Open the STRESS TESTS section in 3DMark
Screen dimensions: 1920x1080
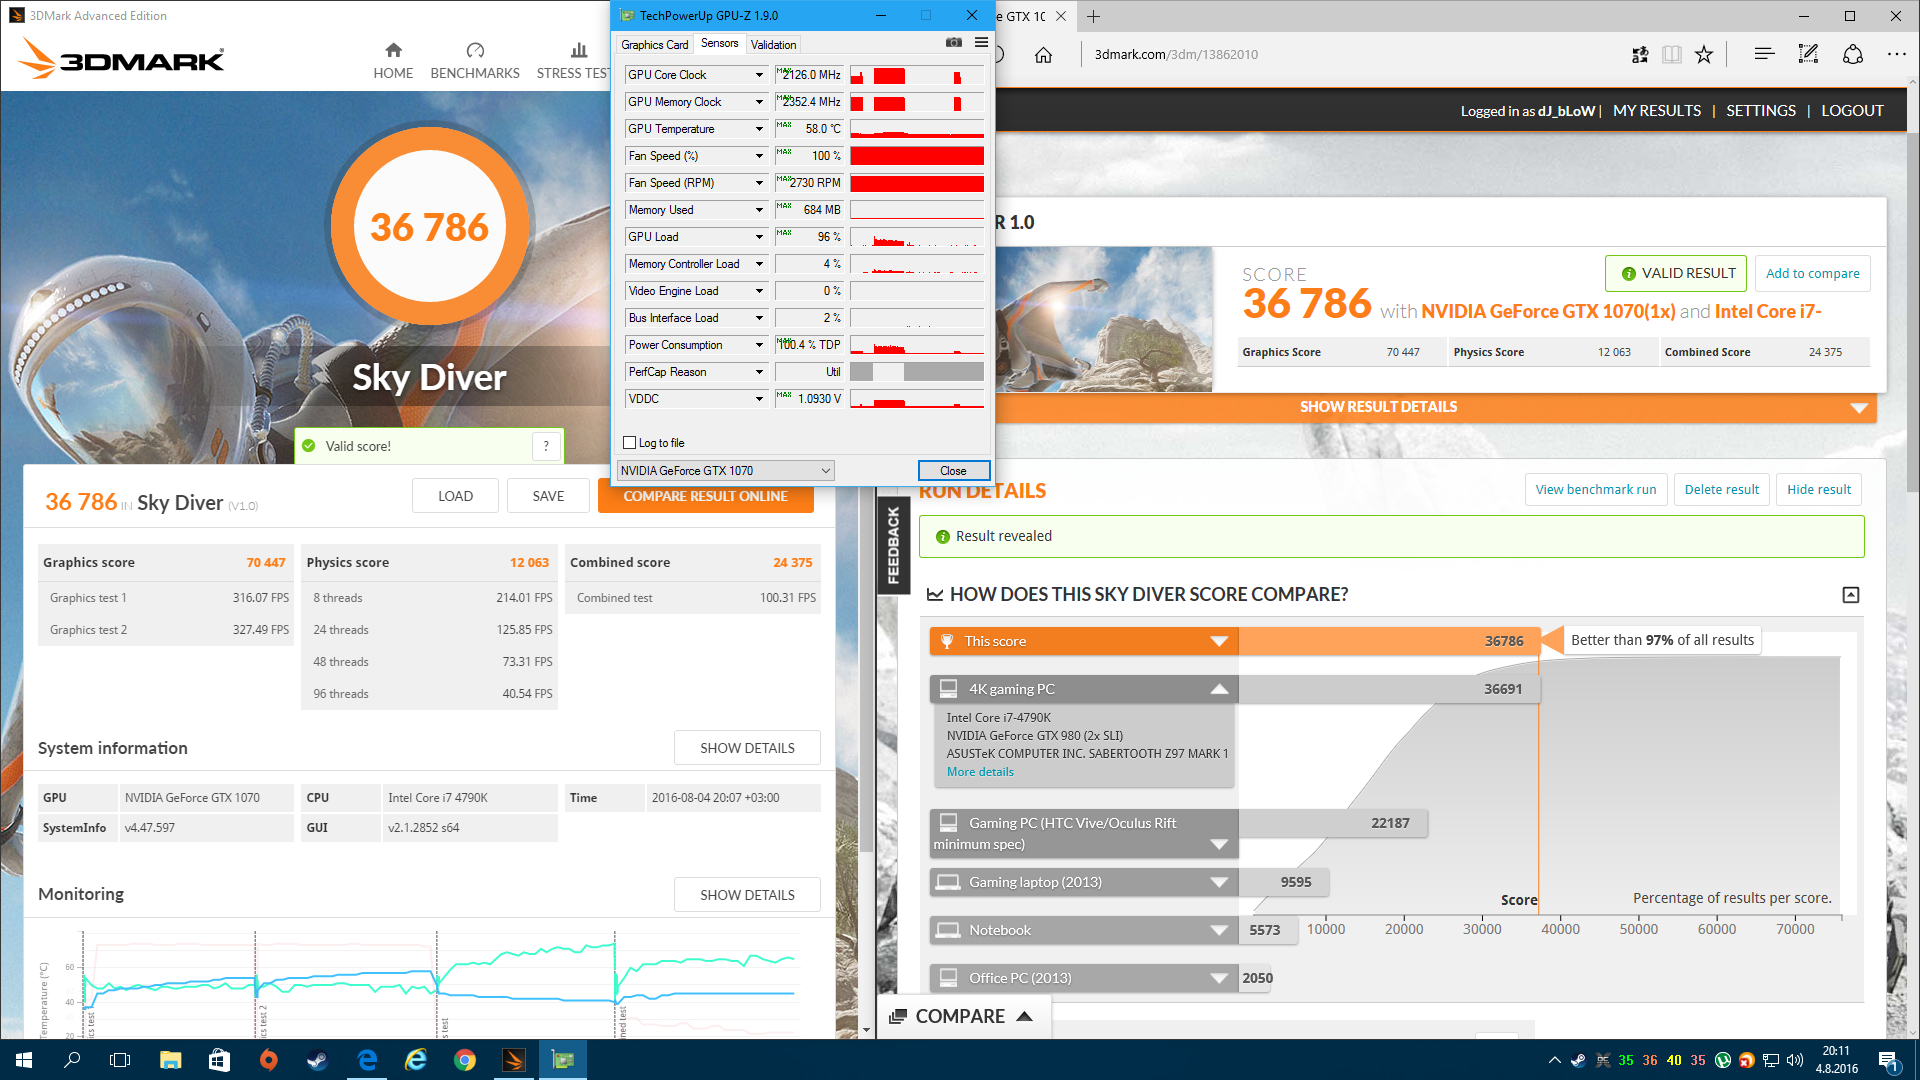point(573,61)
